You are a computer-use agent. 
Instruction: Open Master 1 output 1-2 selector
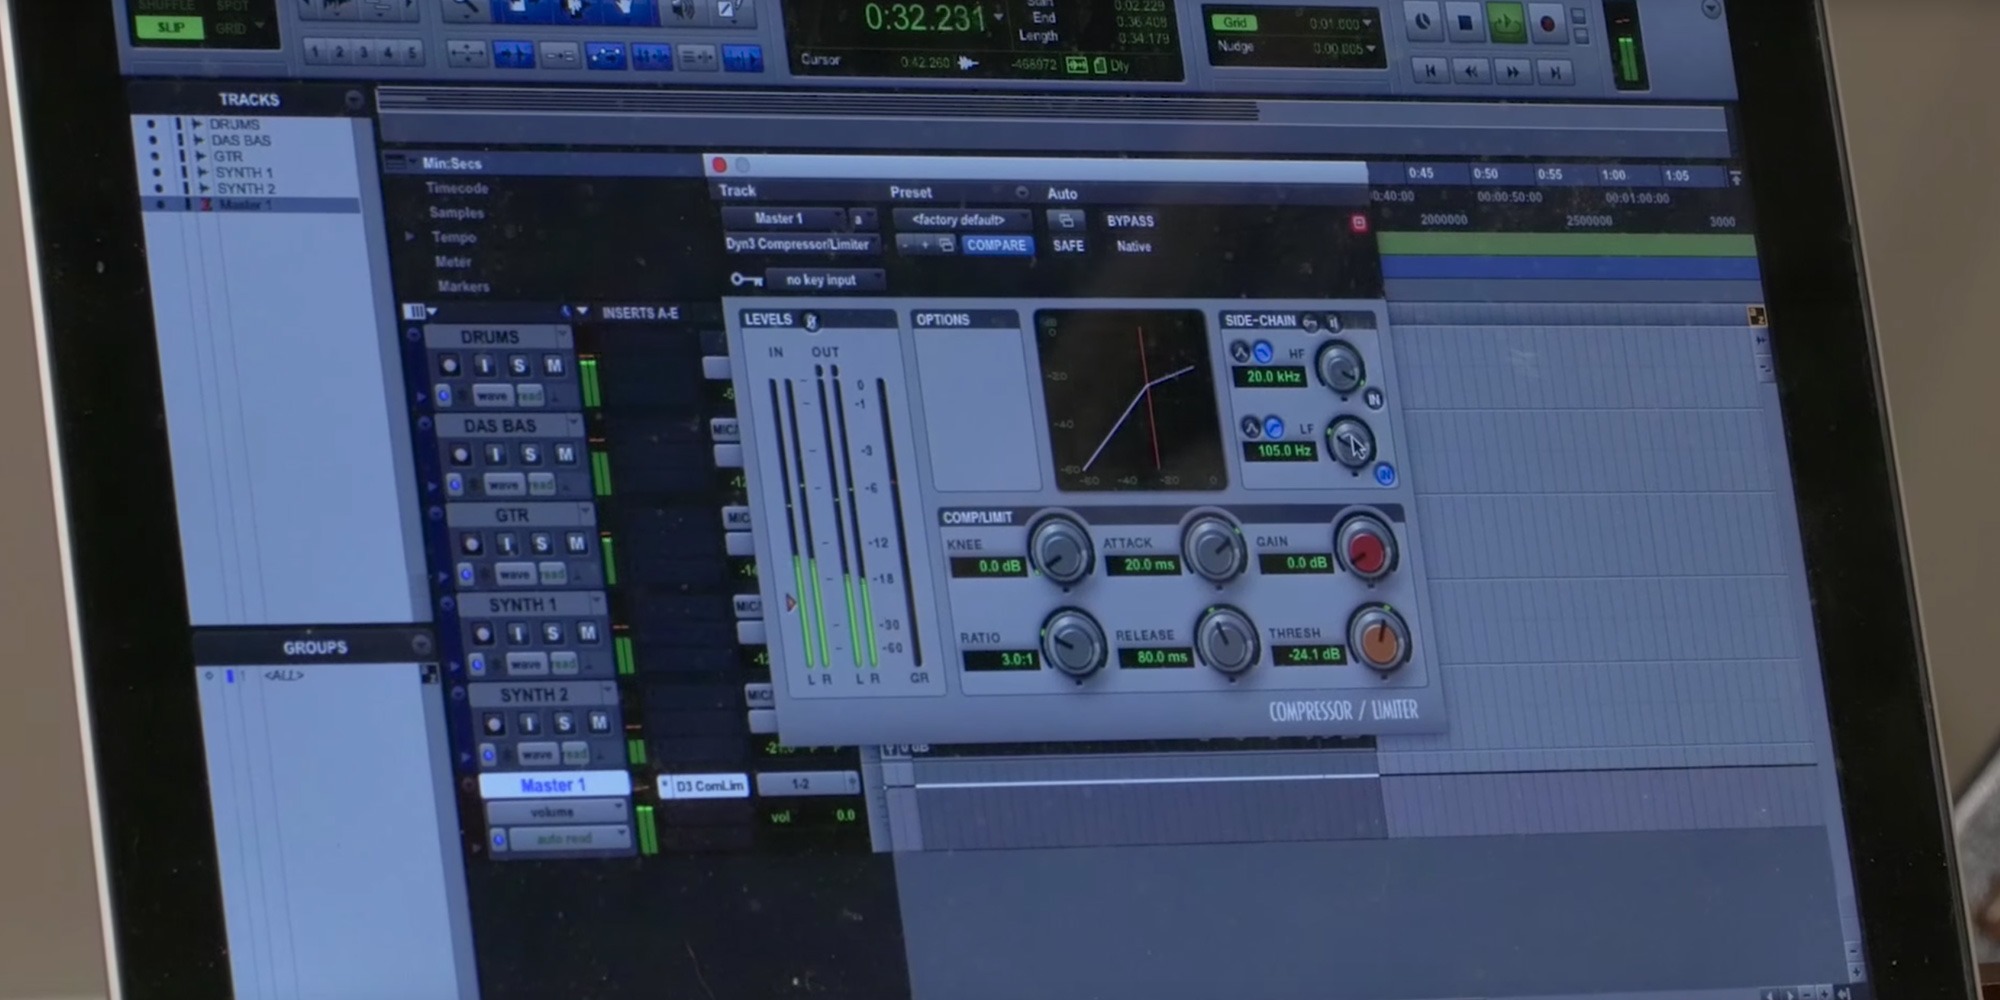click(x=808, y=784)
